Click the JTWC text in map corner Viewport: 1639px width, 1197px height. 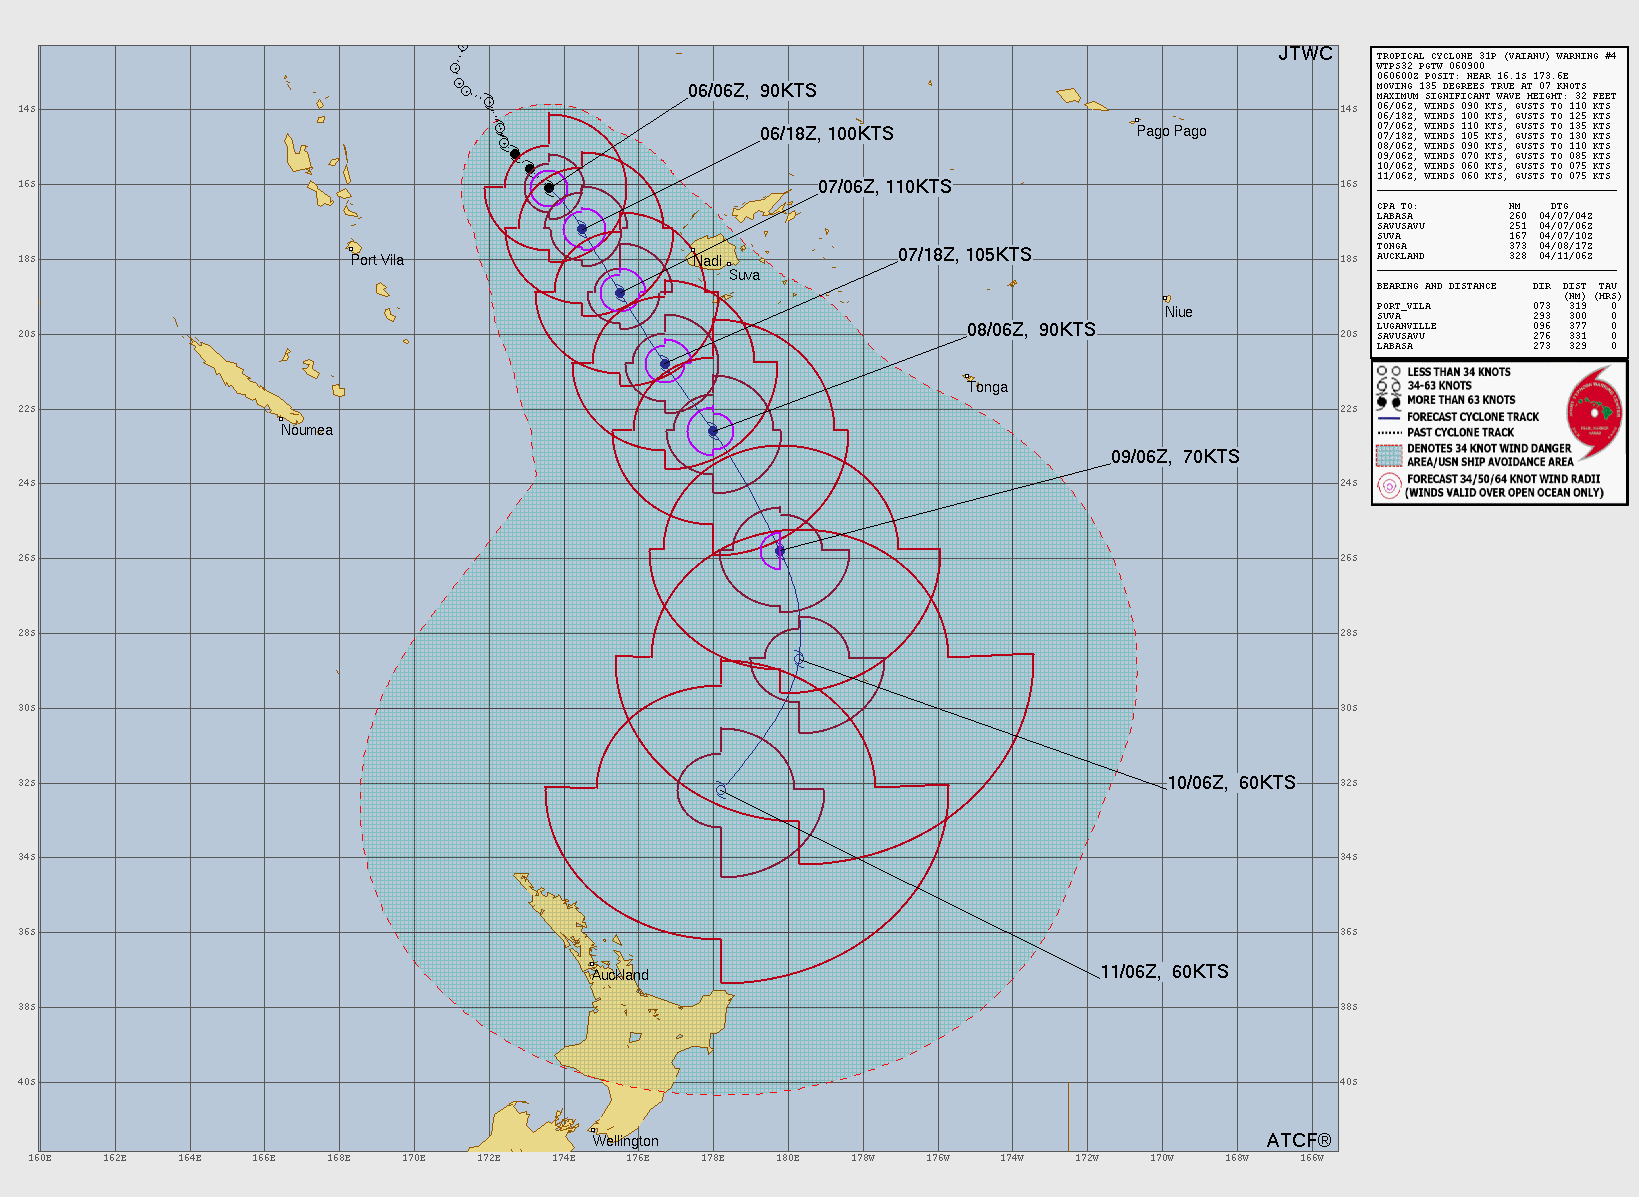(x=1305, y=54)
